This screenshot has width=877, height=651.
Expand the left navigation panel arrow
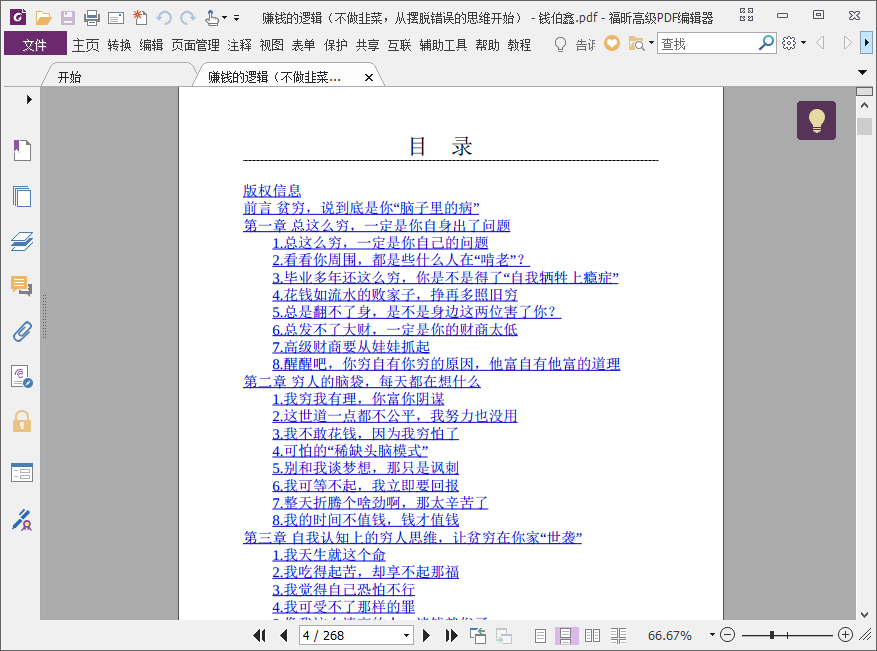click(x=29, y=100)
